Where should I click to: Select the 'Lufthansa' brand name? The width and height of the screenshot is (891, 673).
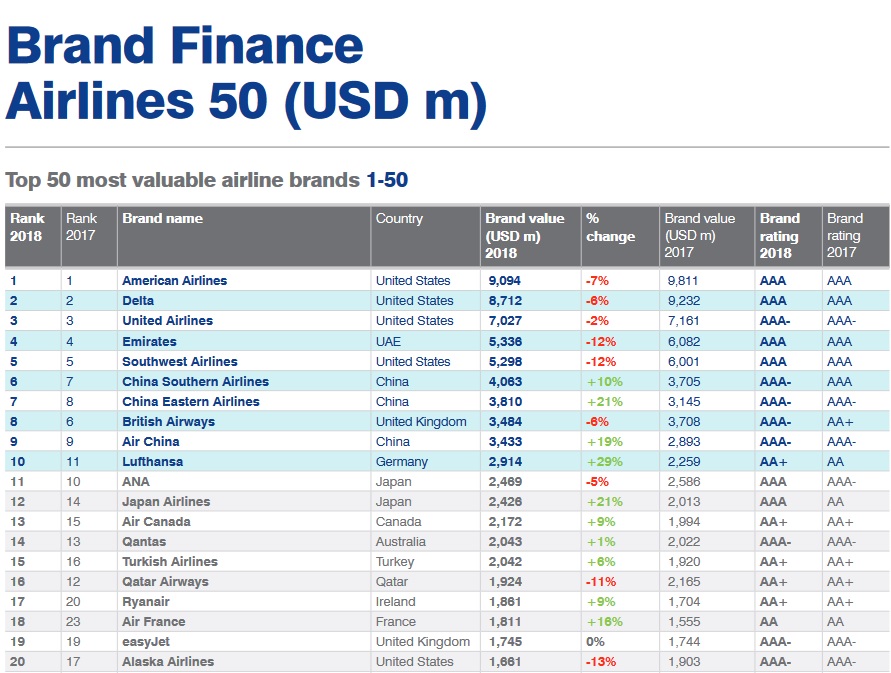pyautogui.click(x=152, y=462)
